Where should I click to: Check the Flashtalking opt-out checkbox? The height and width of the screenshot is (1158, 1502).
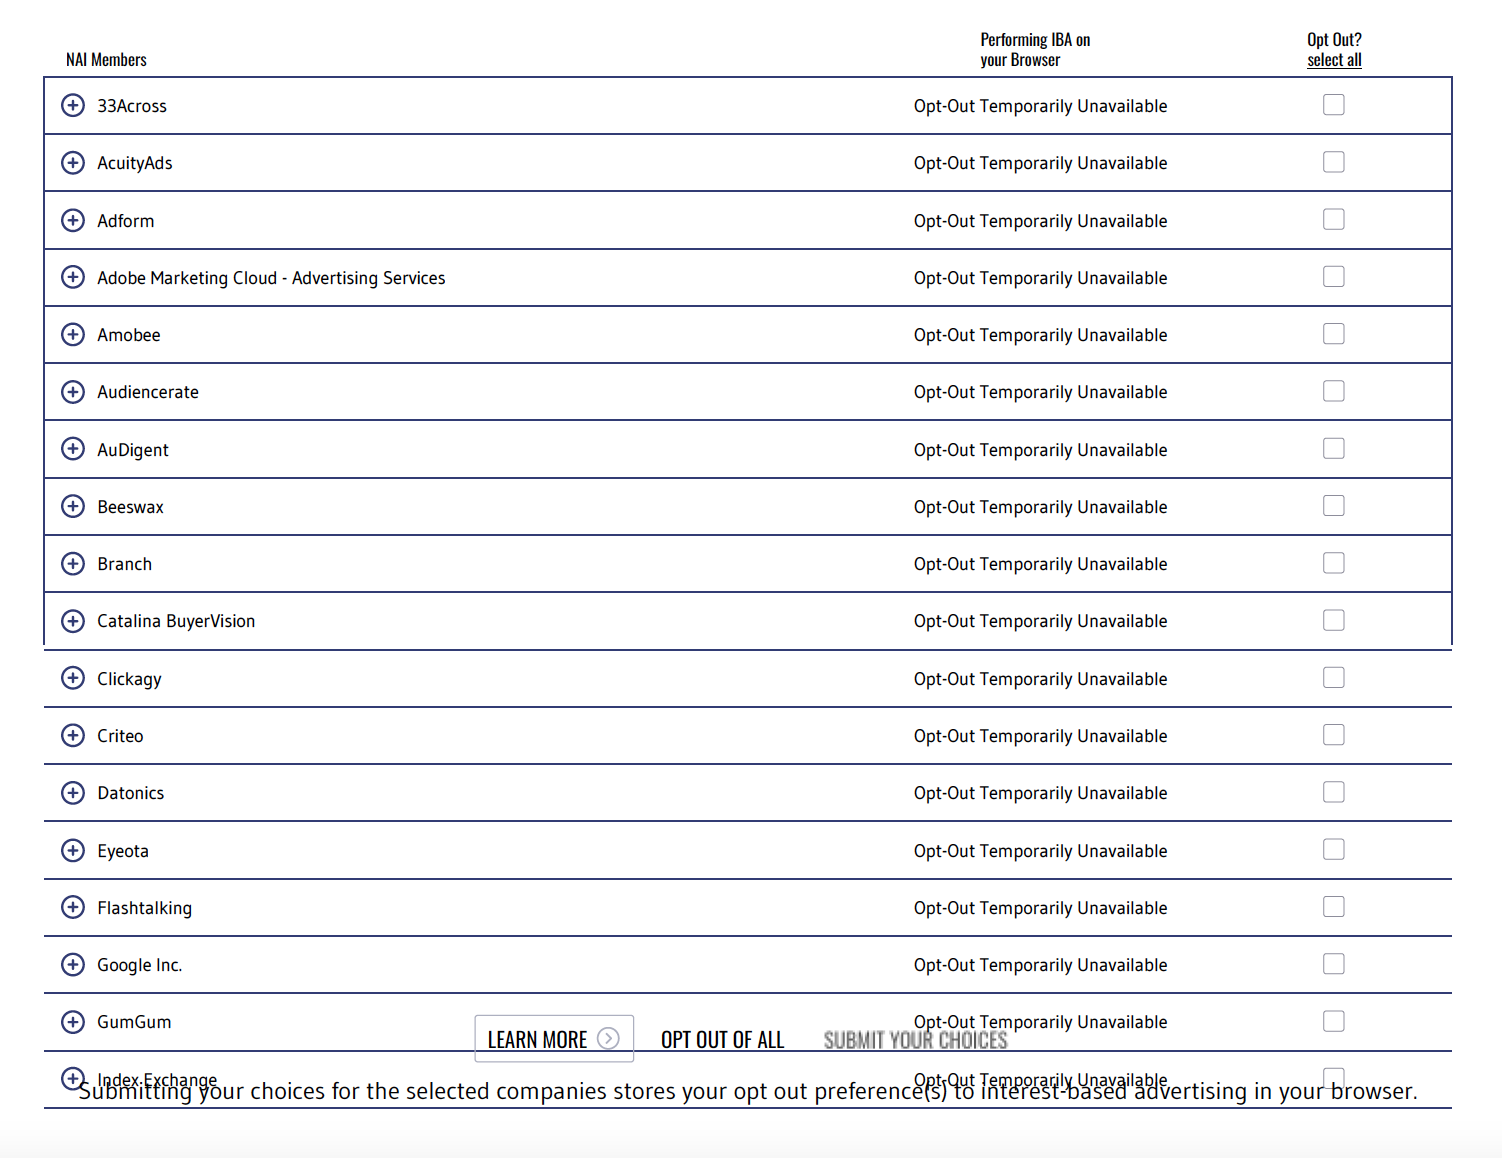pos(1334,906)
